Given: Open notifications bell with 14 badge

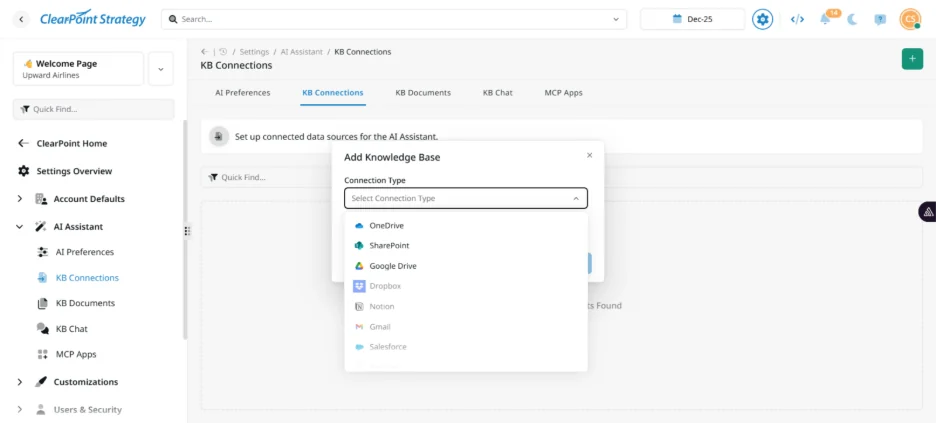Looking at the screenshot, I should click(x=825, y=19).
